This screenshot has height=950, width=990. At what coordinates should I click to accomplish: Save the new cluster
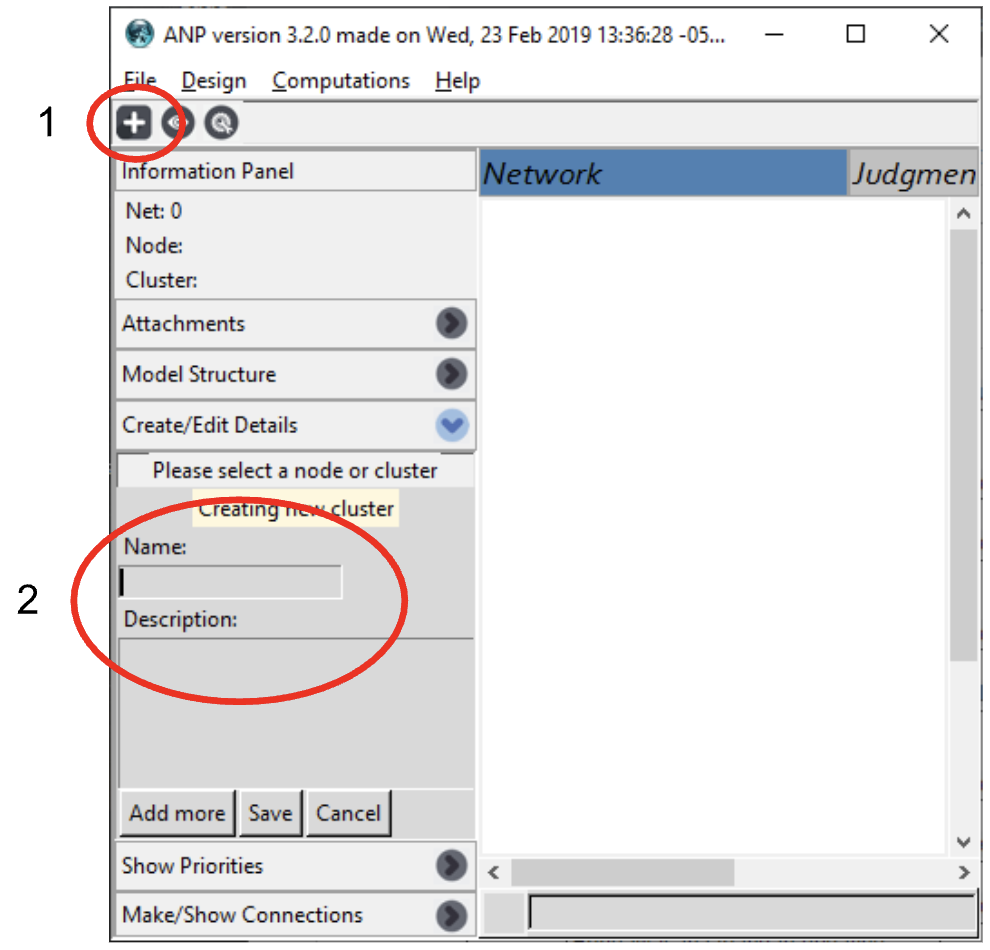coord(271,813)
